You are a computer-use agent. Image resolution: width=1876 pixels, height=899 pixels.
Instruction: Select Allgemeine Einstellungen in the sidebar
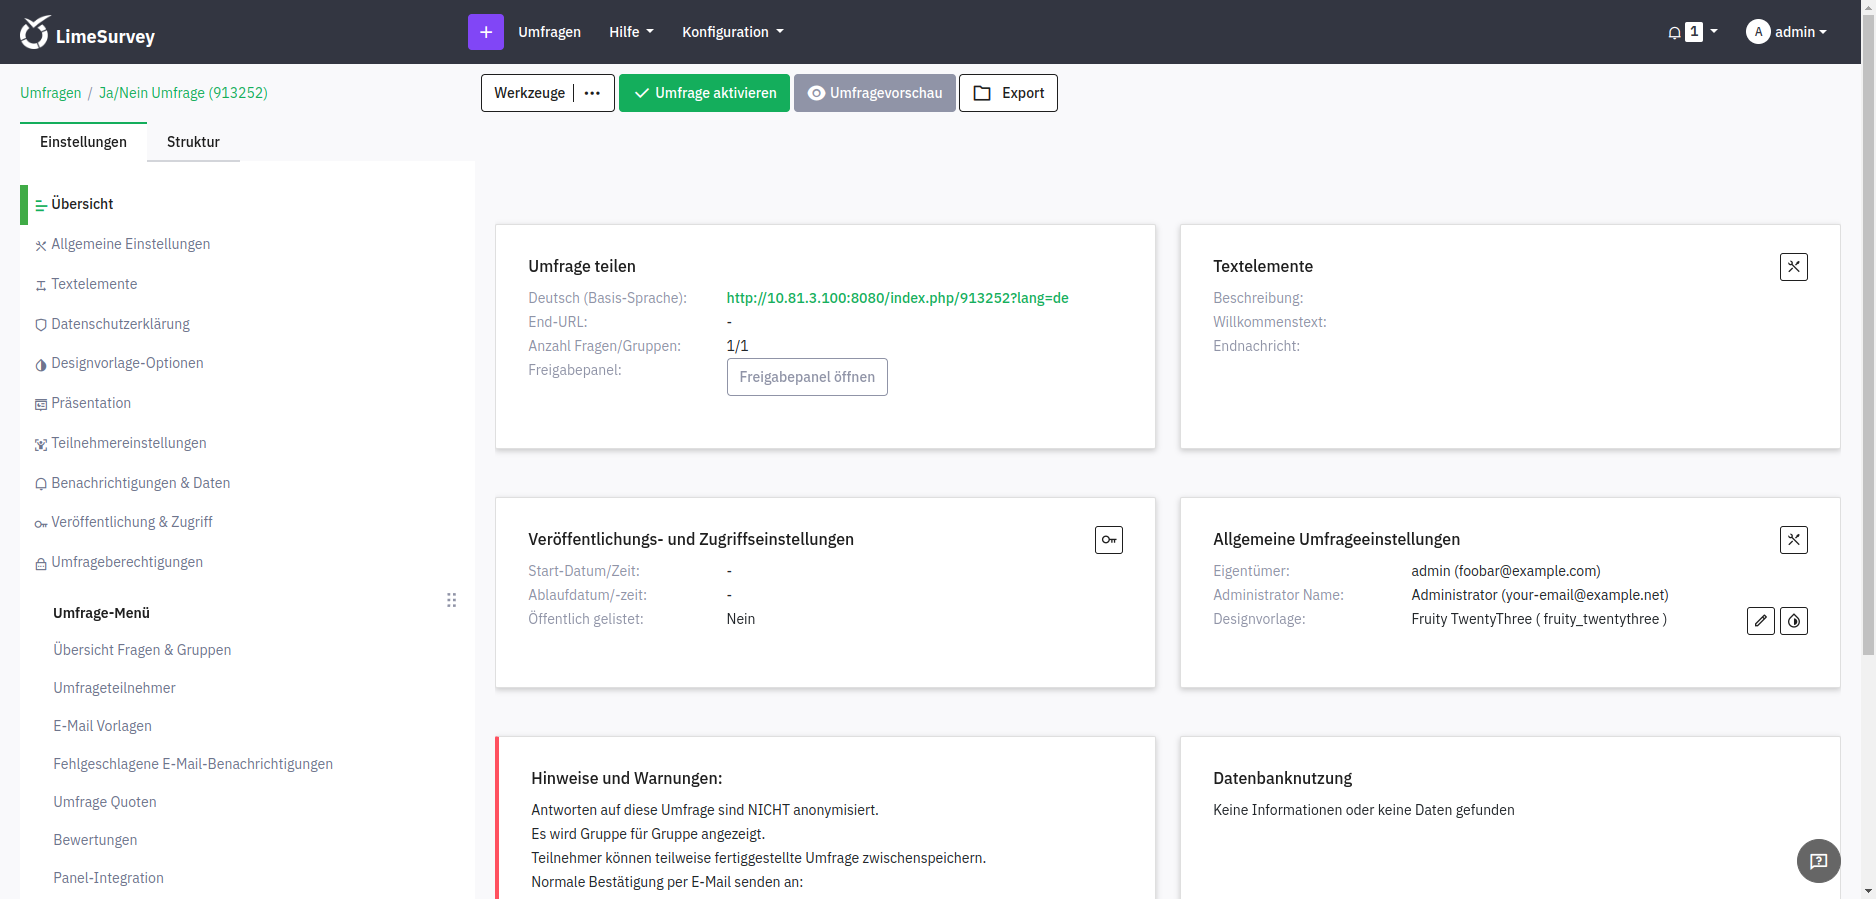130,244
